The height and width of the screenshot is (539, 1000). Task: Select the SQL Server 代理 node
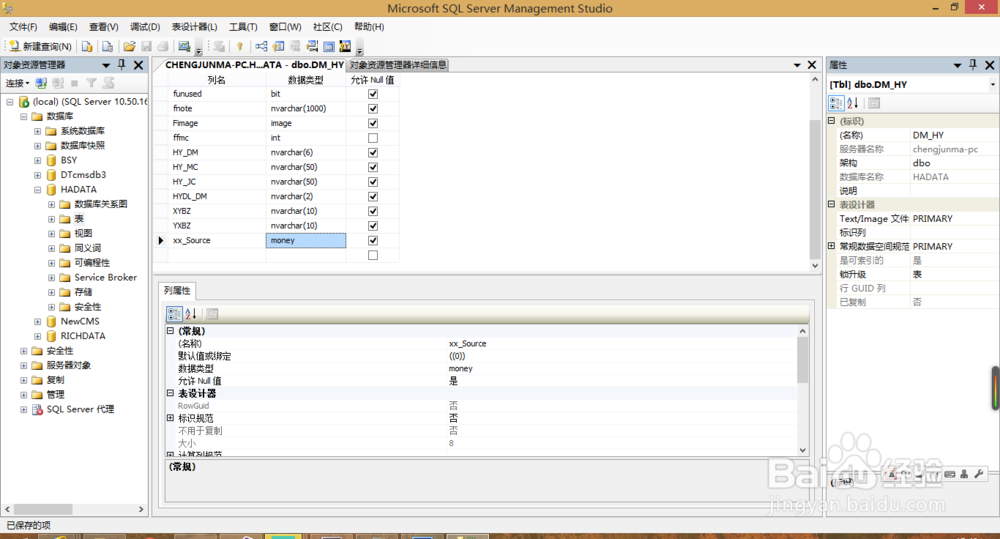(x=80, y=410)
